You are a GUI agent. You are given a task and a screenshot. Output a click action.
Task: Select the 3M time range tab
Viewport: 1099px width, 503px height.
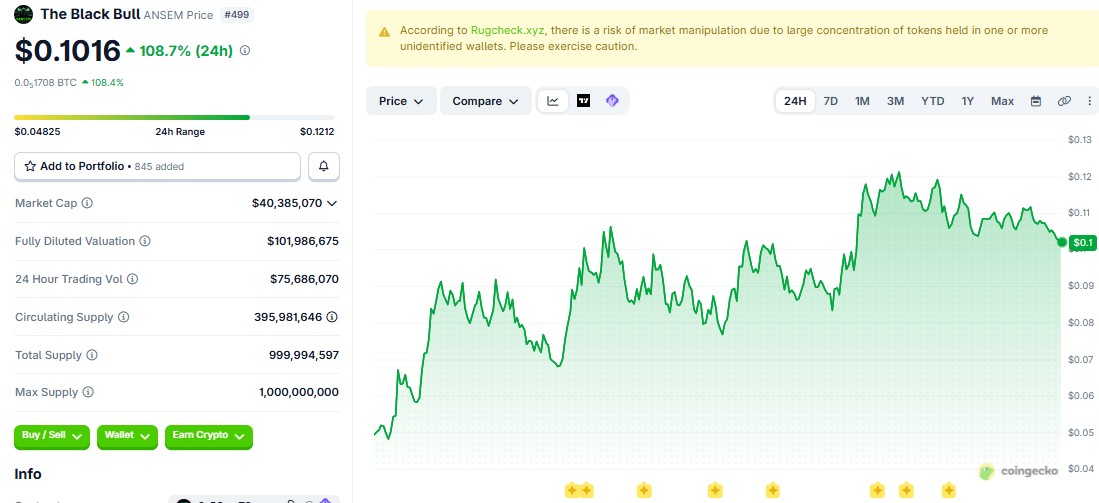coord(895,101)
